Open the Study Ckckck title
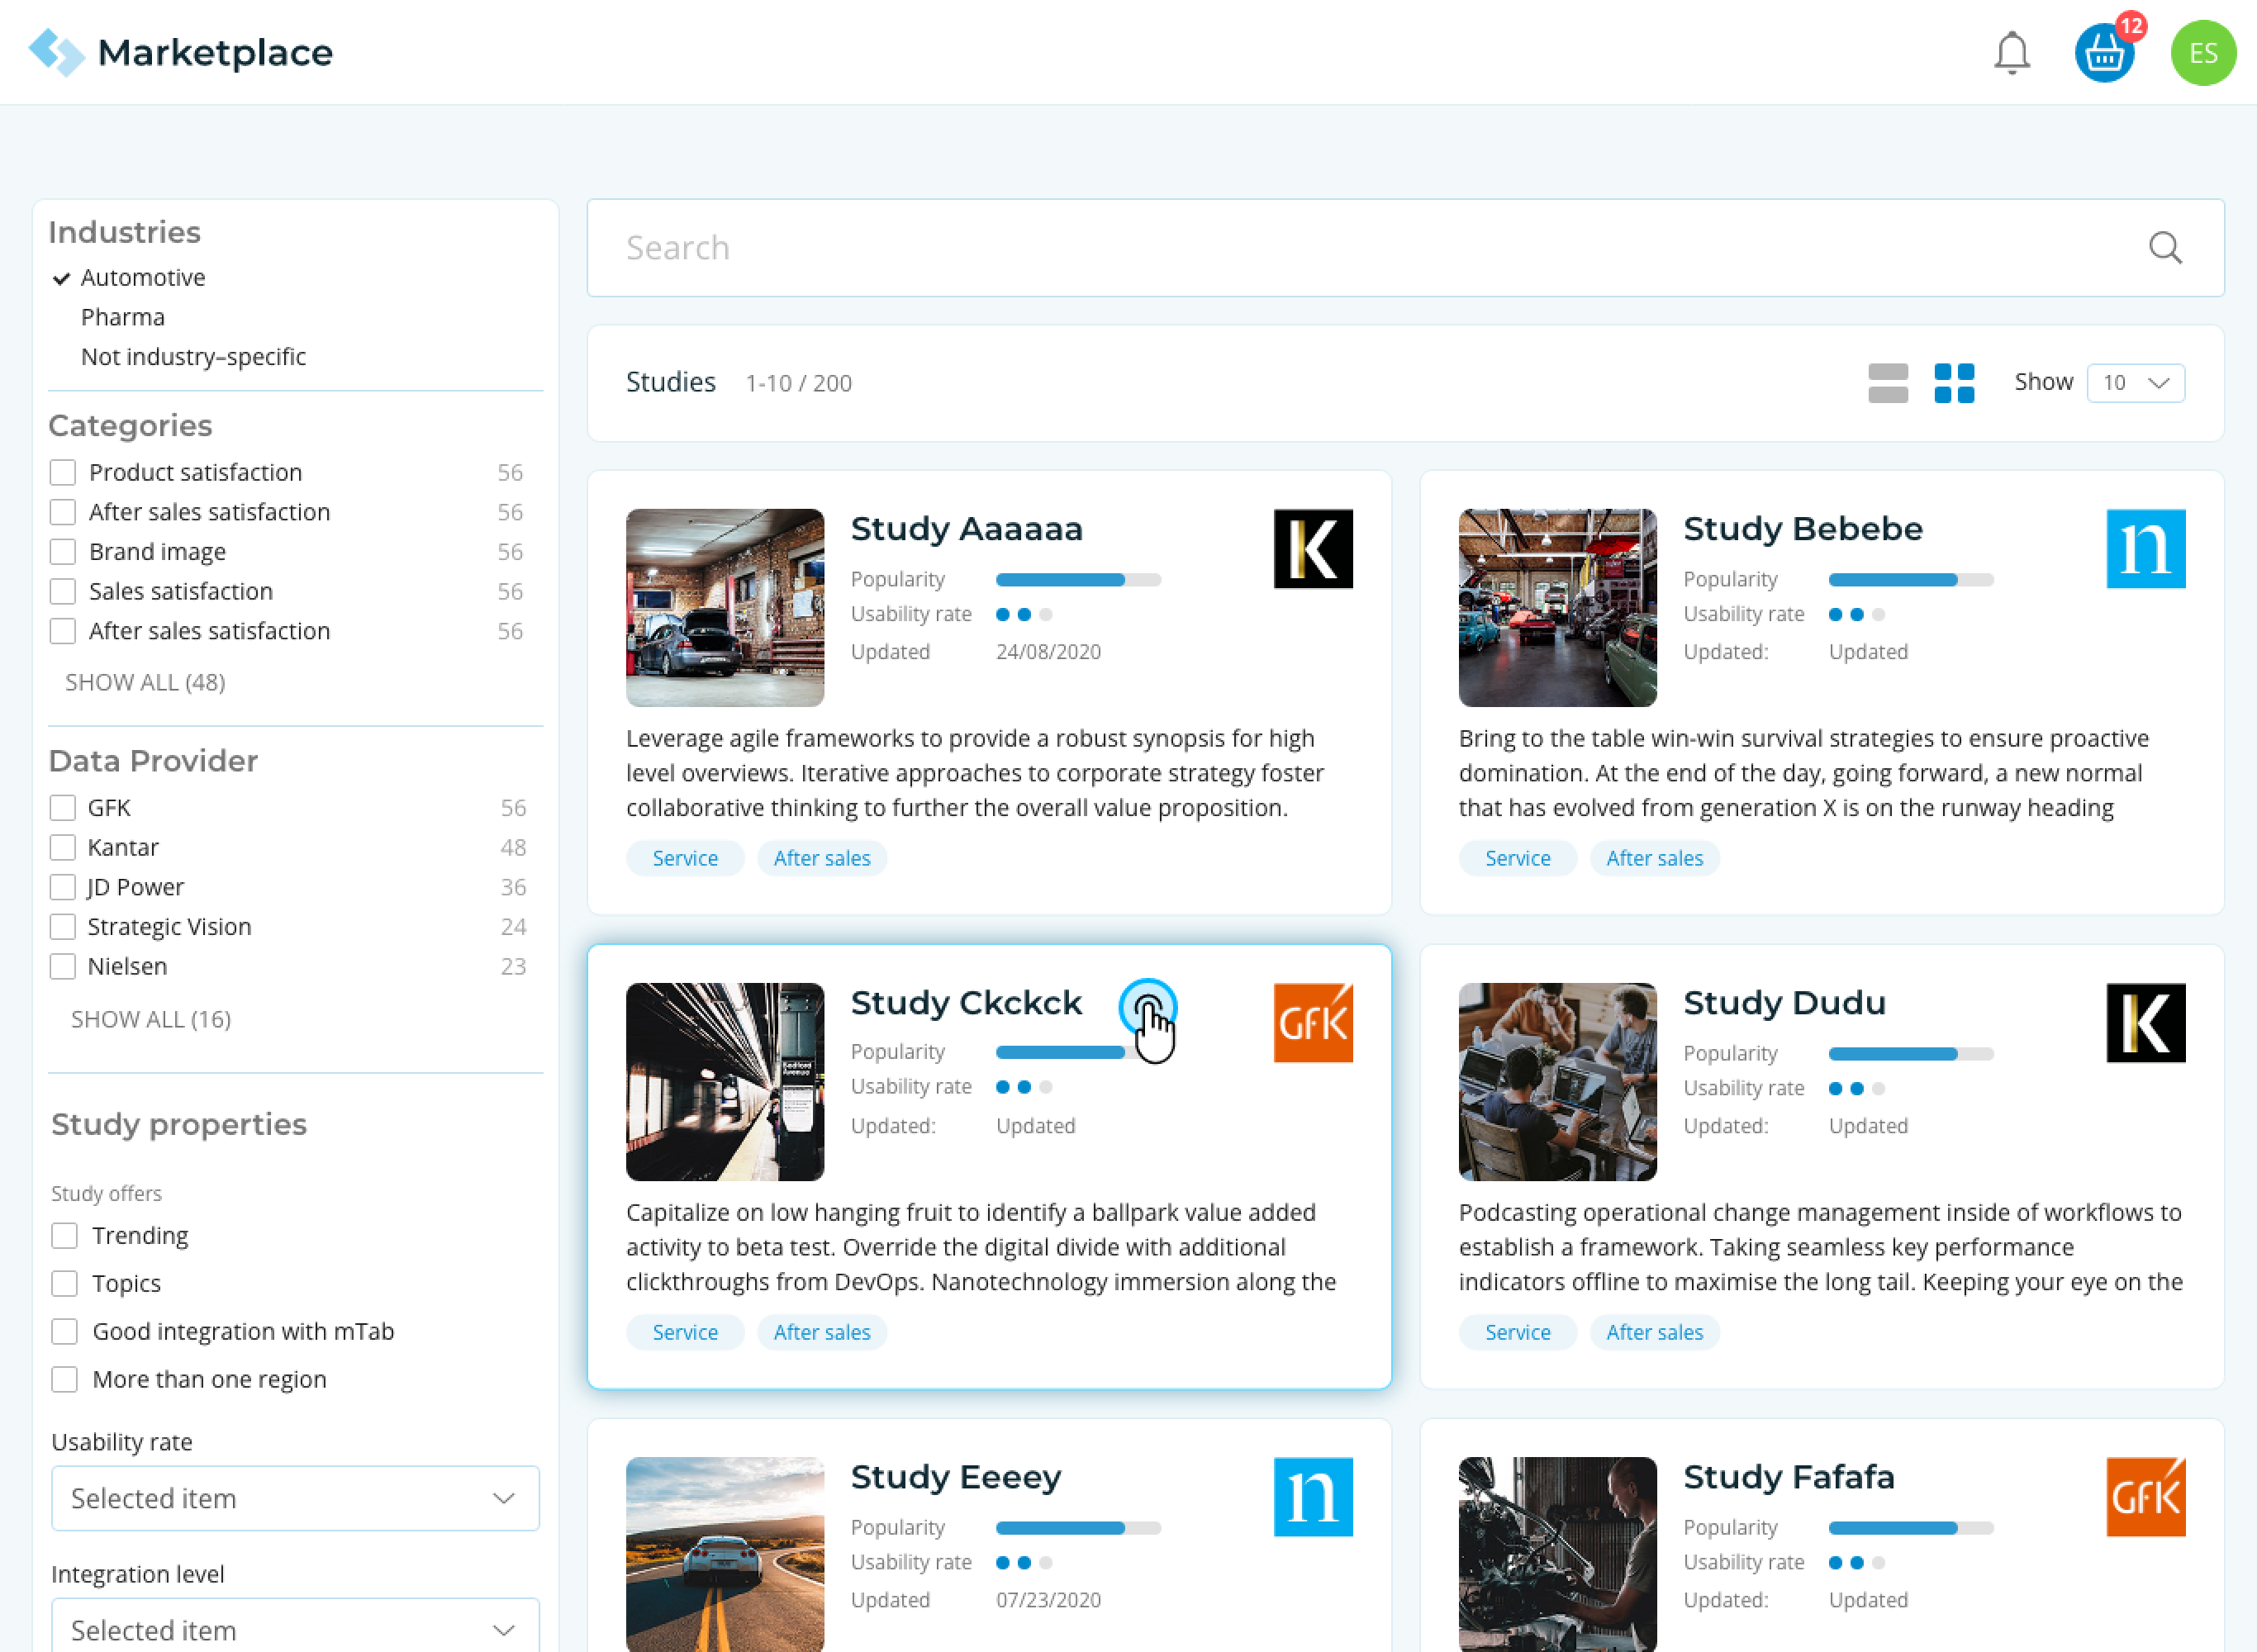The height and width of the screenshot is (1652, 2257). point(966,1002)
